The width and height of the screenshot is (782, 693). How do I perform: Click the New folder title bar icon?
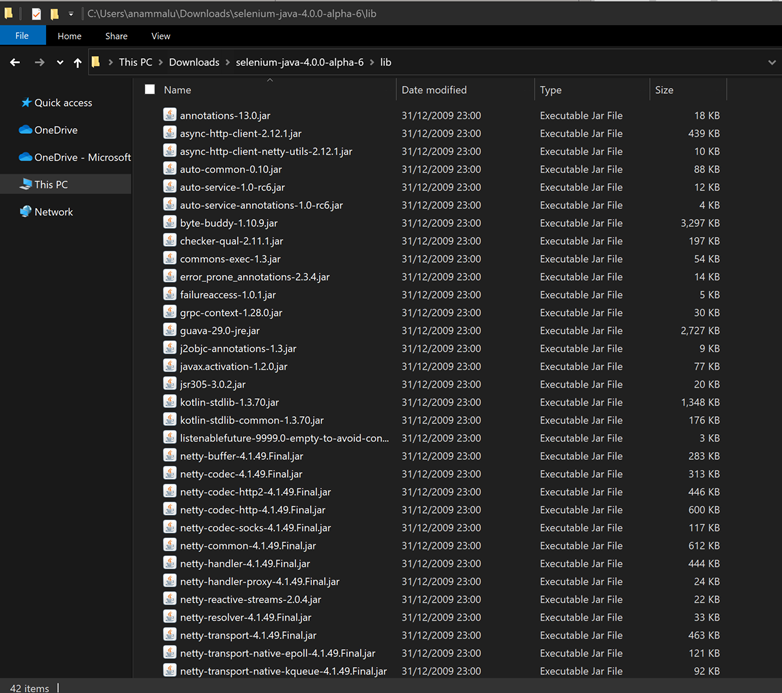pyautogui.click(x=54, y=14)
